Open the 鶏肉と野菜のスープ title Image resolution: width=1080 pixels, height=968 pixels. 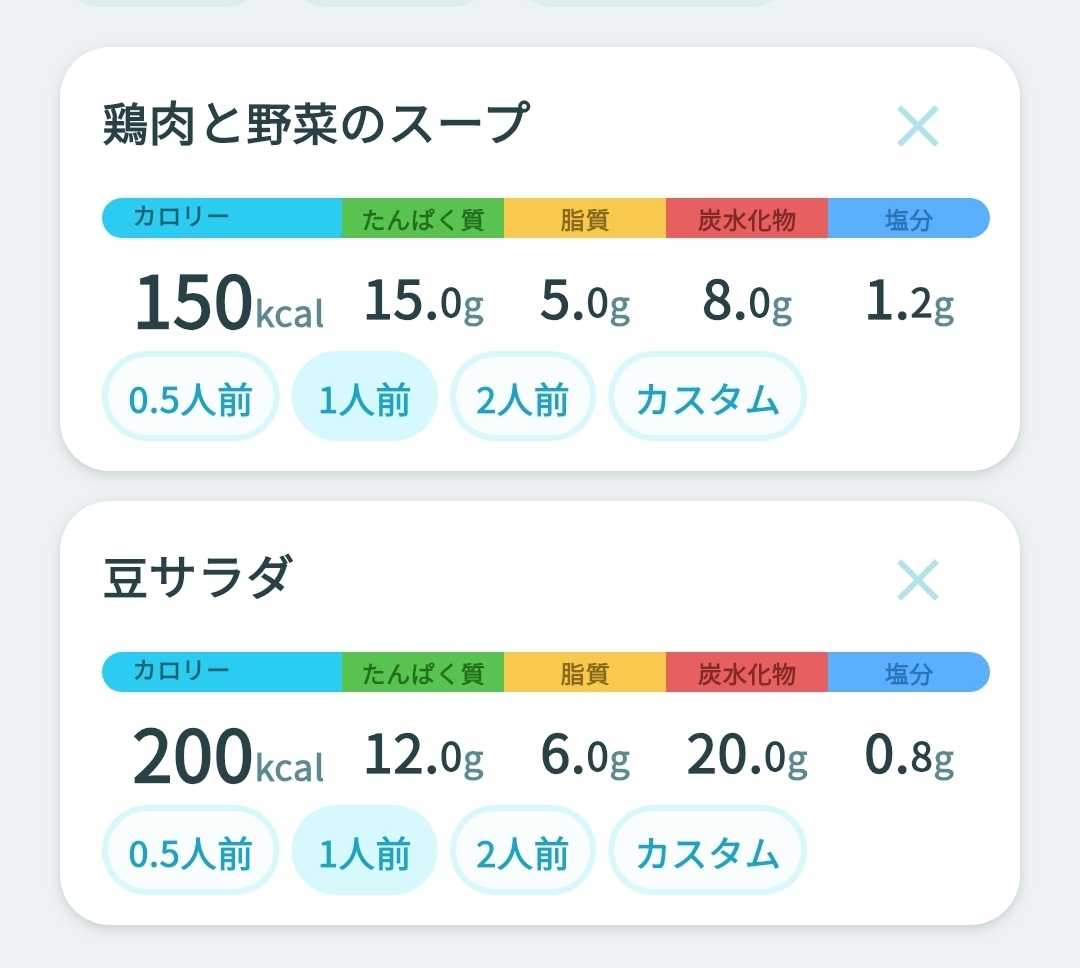tap(316, 124)
